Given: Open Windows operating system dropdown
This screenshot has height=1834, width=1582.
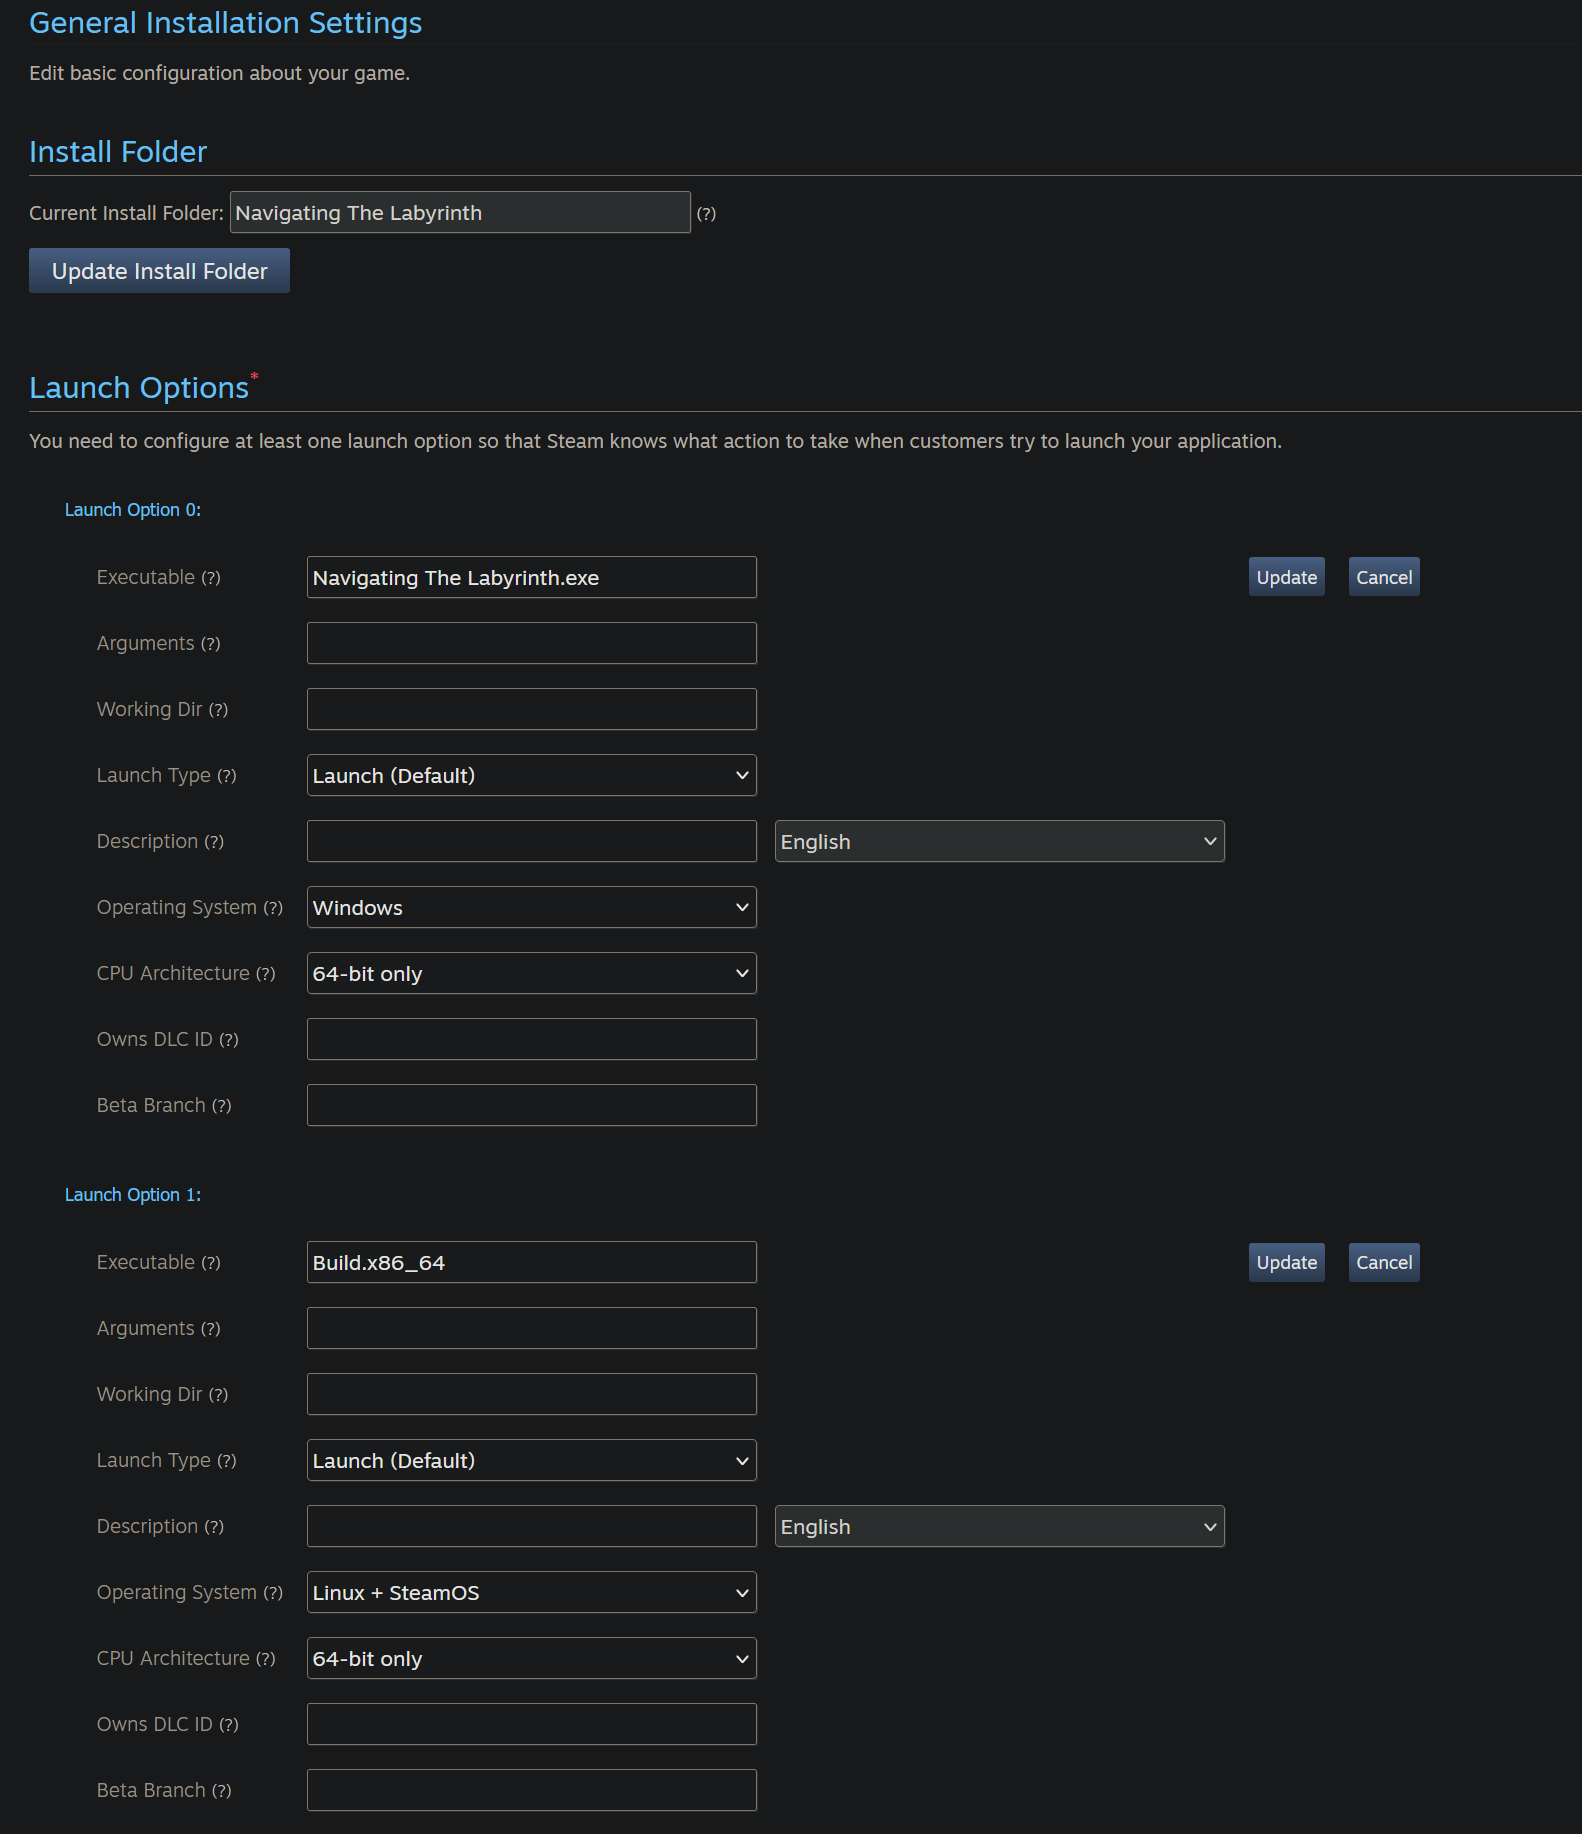Looking at the screenshot, I should pyautogui.click(x=531, y=908).
